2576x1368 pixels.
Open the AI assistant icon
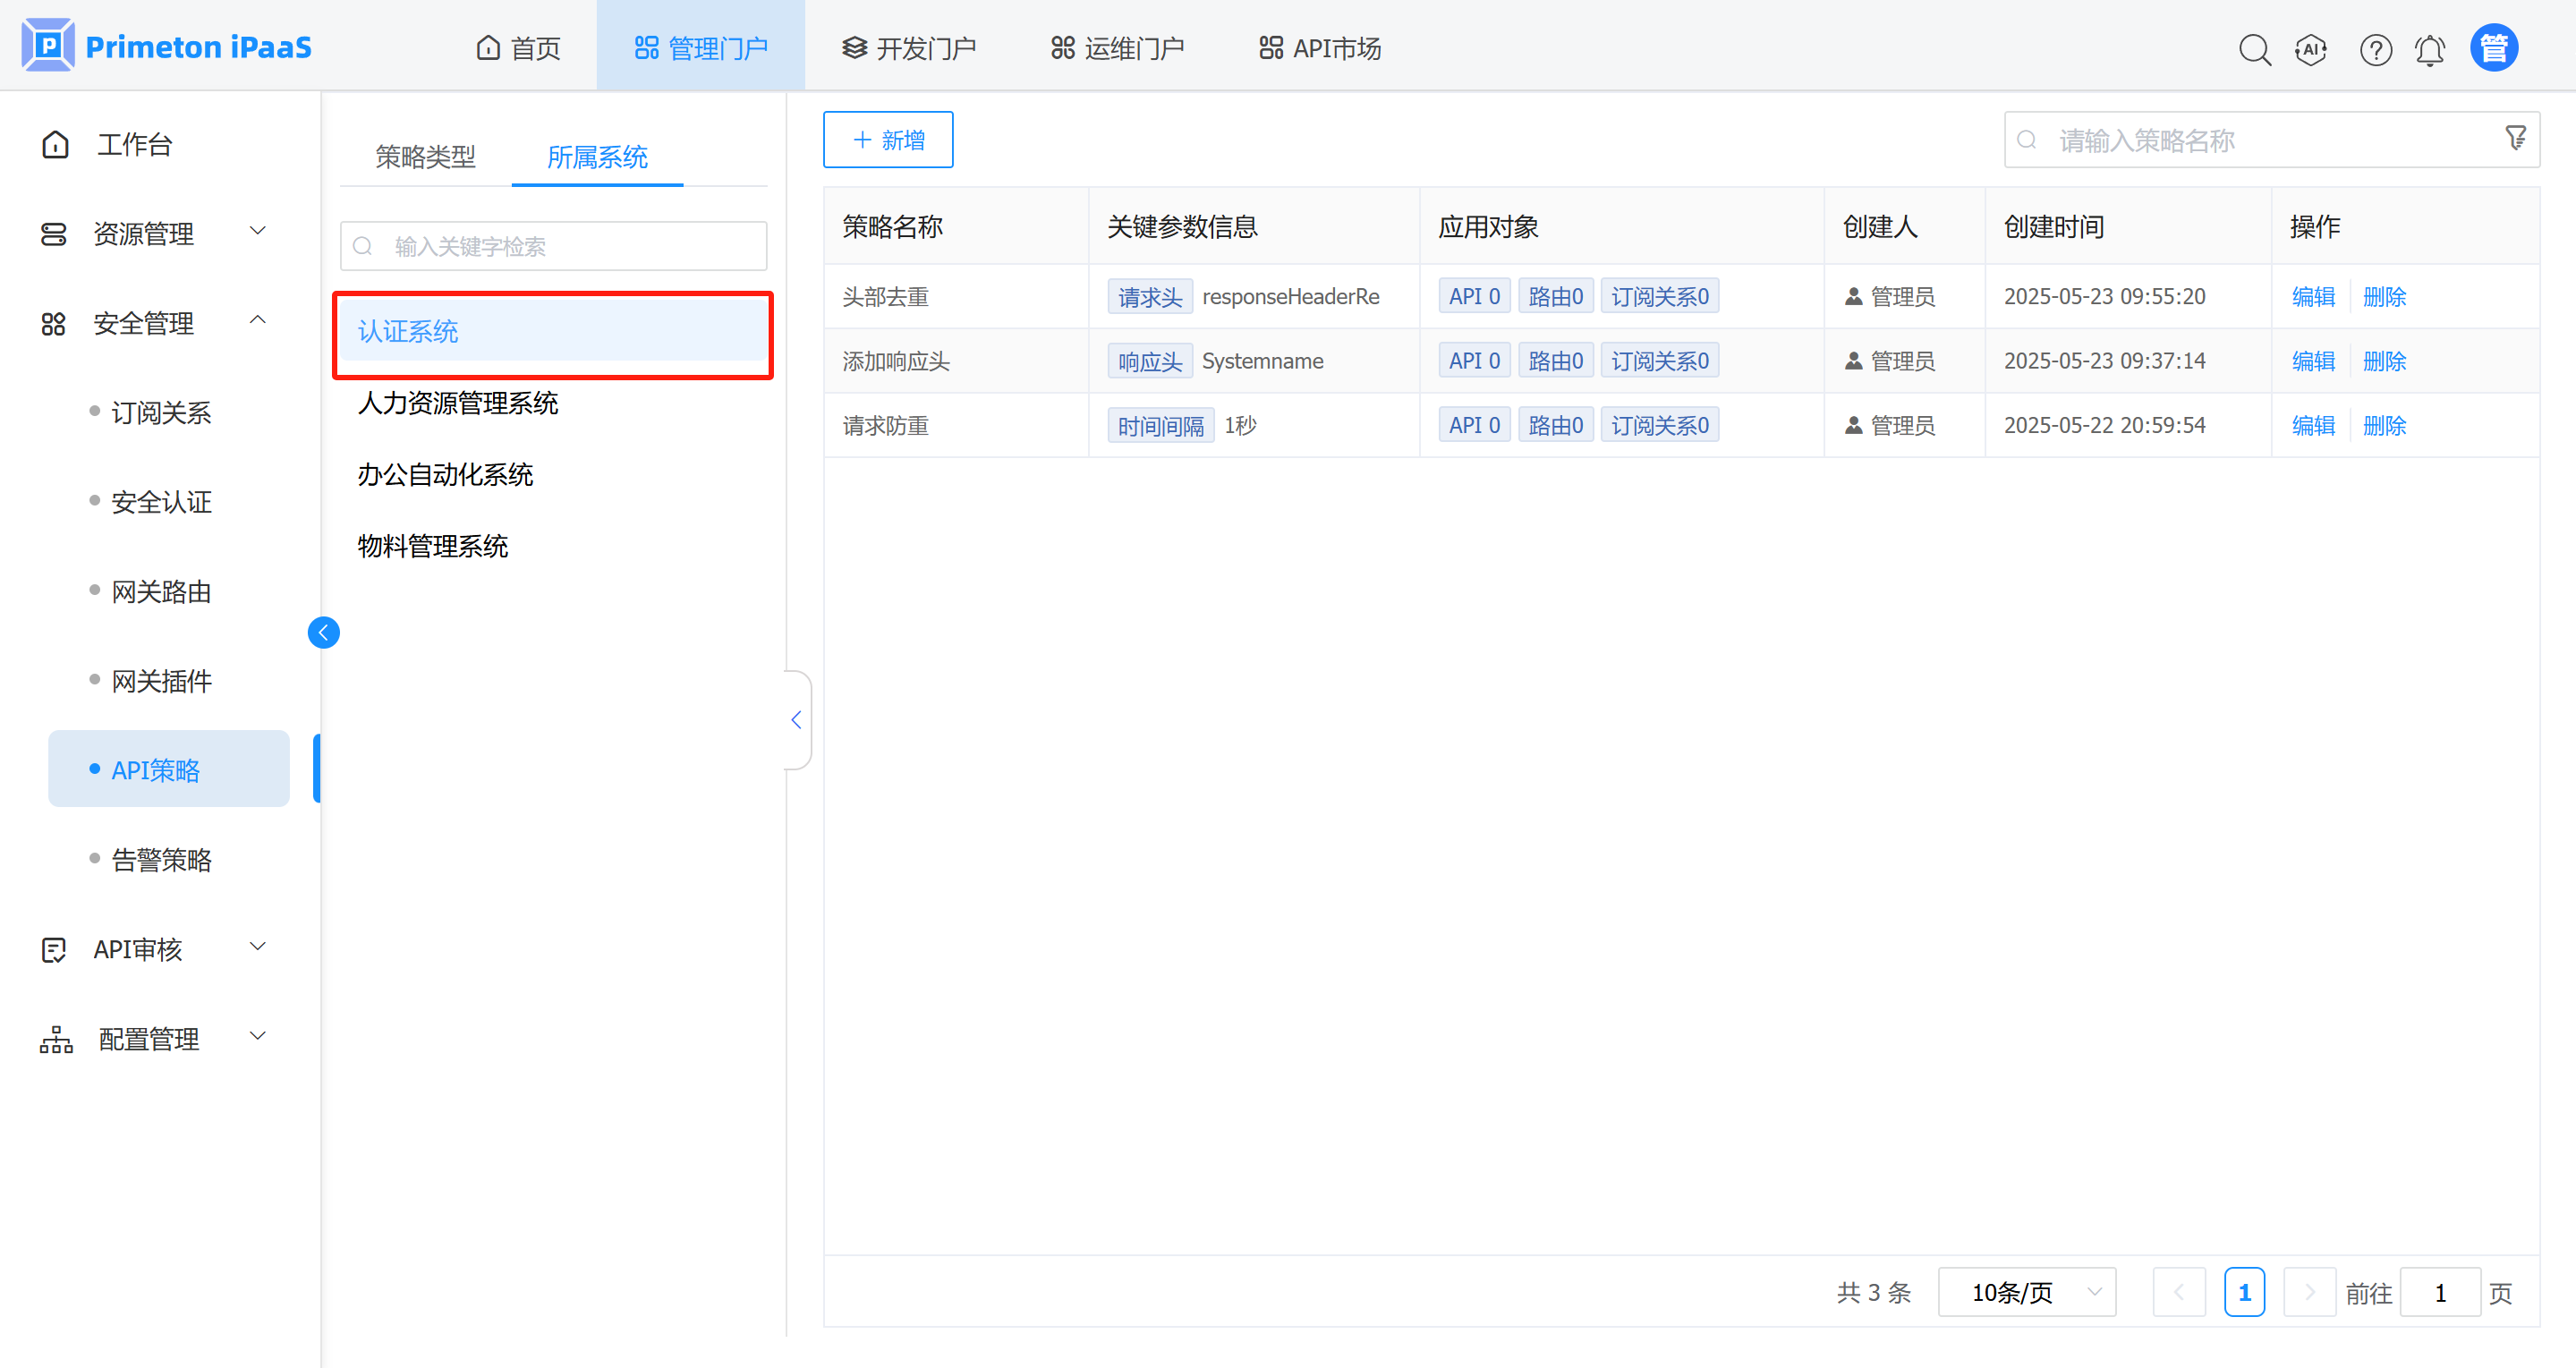coord(2311,49)
